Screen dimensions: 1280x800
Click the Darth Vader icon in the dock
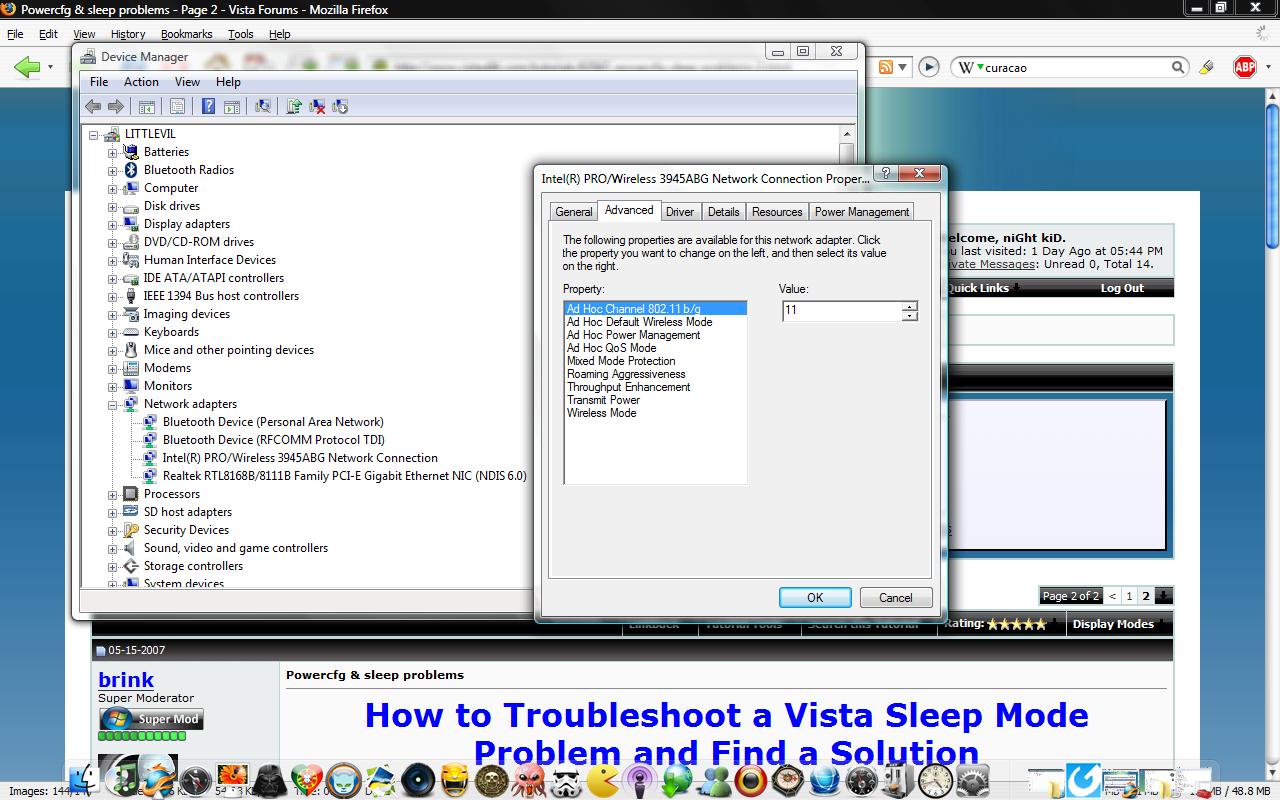click(x=271, y=779)
